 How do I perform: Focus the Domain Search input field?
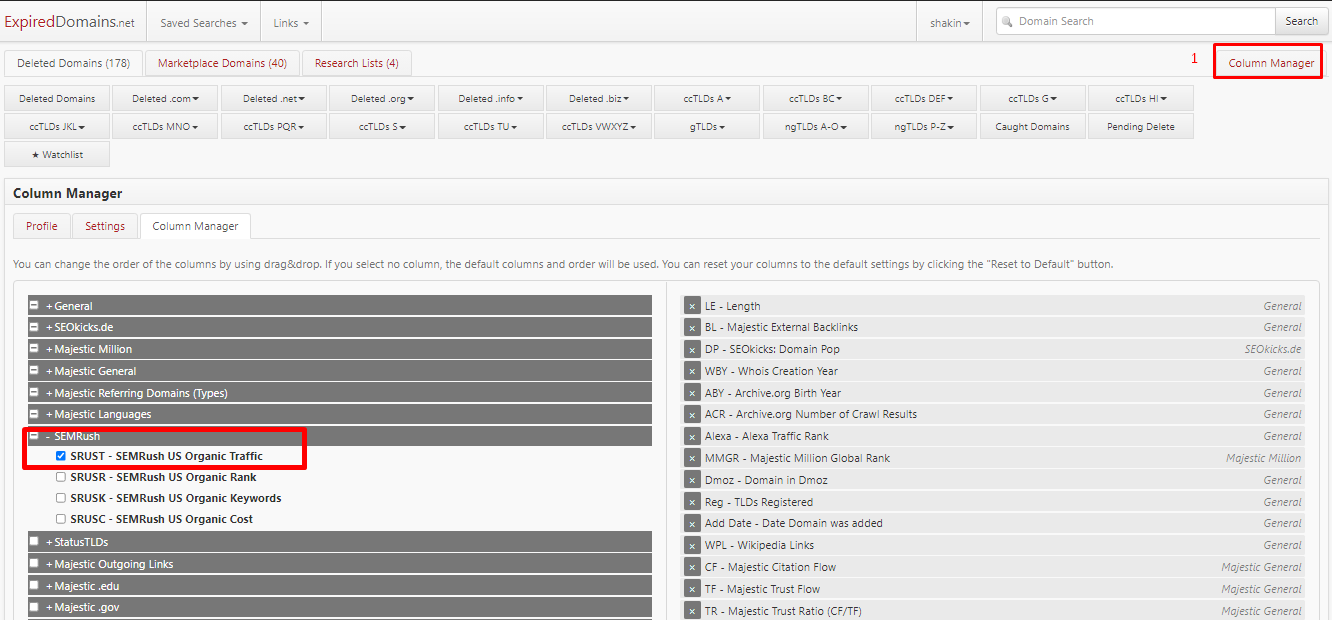(x=1136, y=21)
